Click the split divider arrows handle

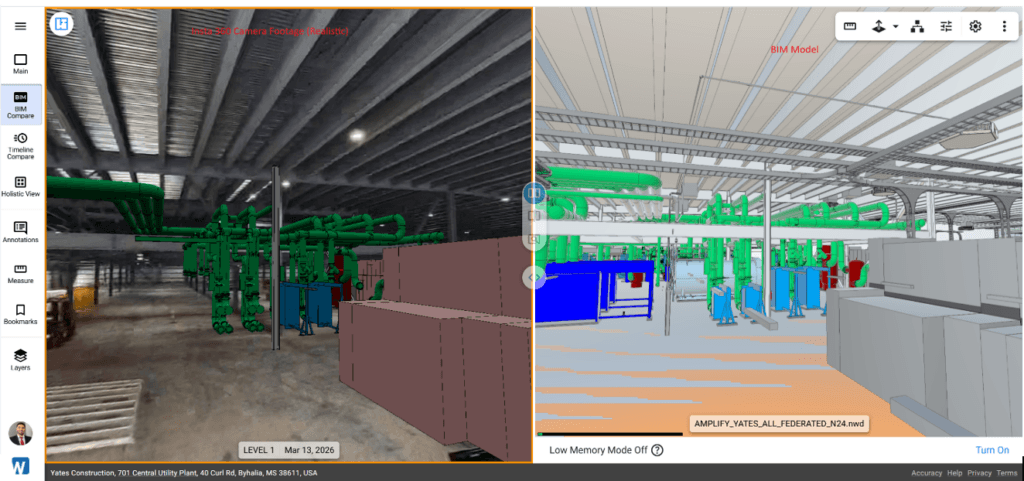(534, 277)
